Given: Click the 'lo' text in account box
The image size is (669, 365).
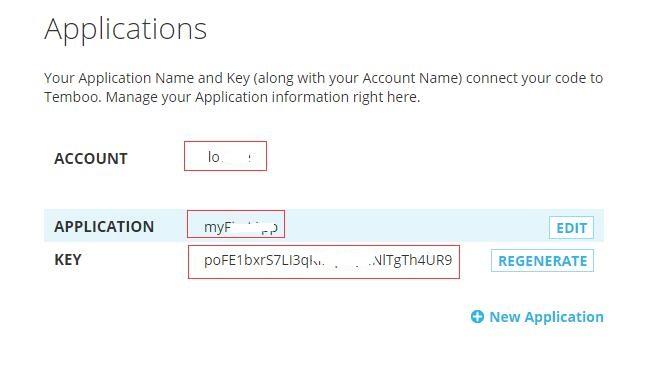Looking at the screenshot, I should click(214, 157).
